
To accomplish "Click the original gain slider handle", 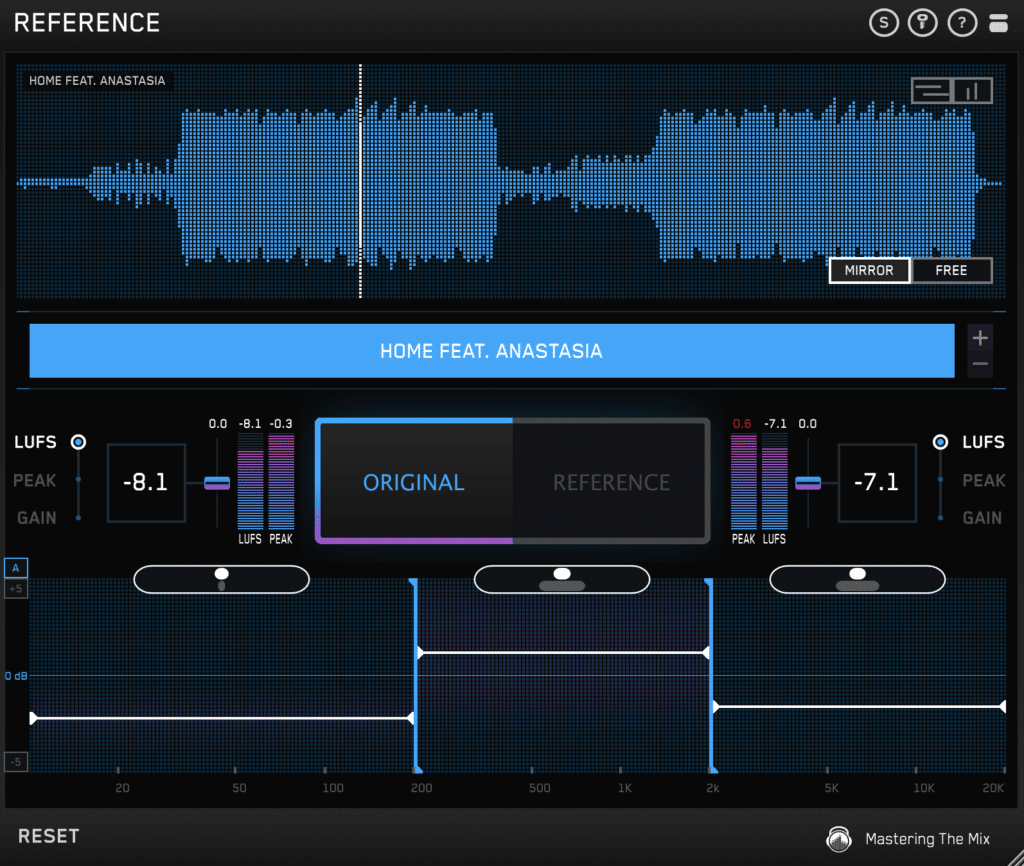I will pyautogui.click(x=217, y=483).
